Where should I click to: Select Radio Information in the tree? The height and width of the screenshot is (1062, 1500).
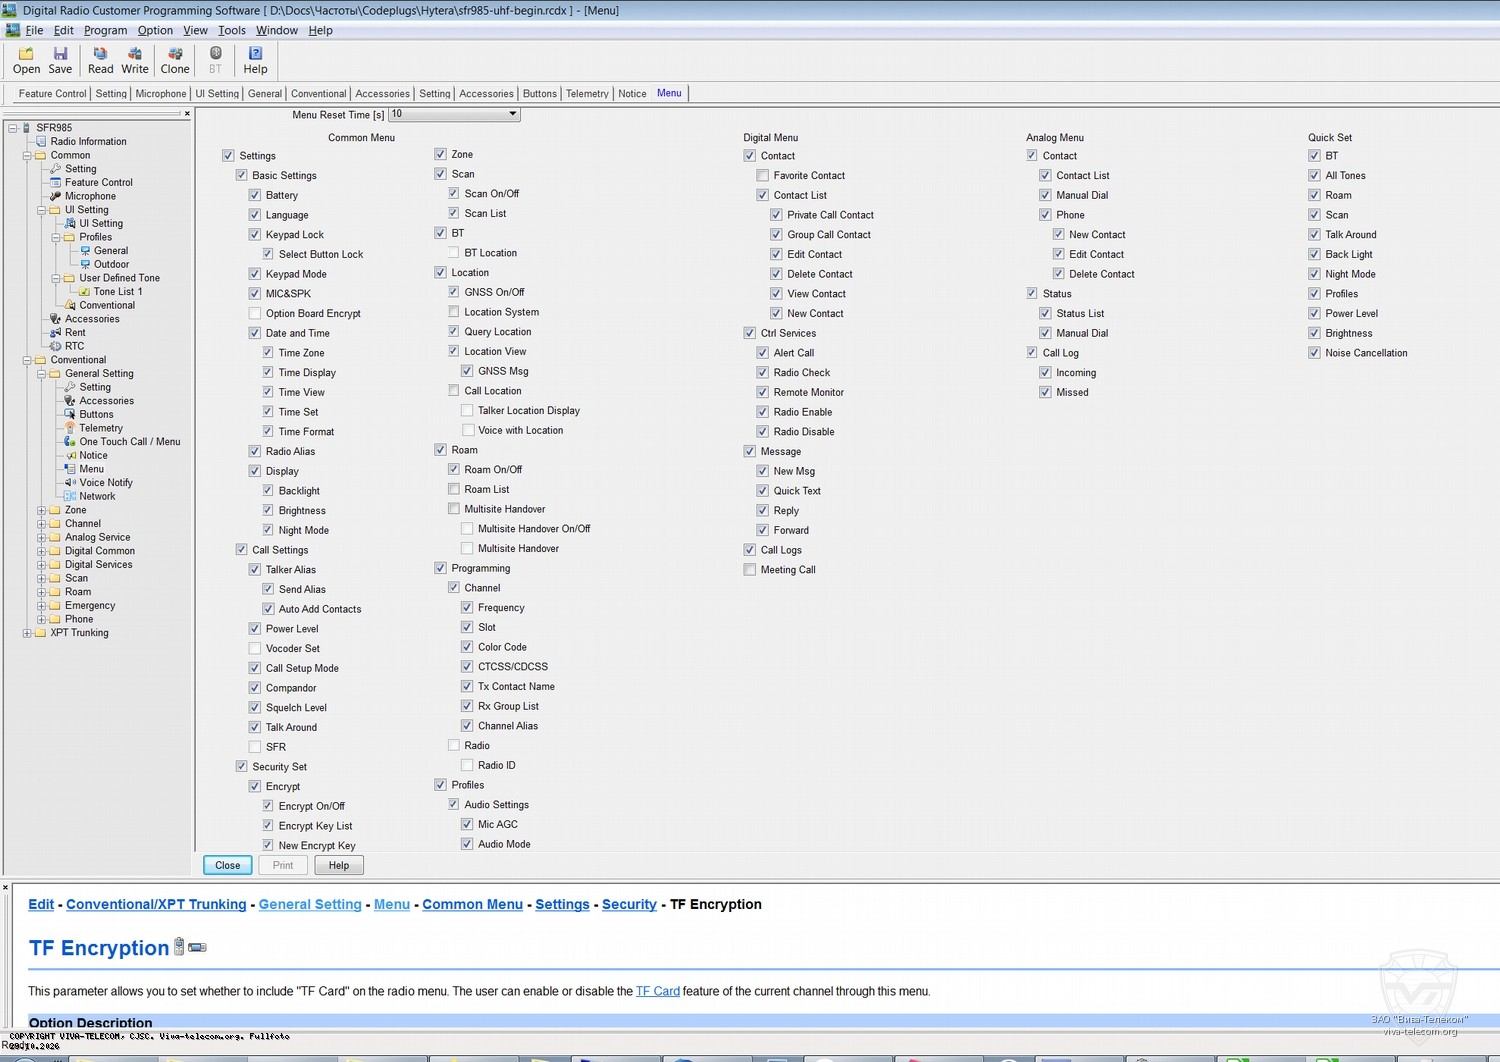click(88, 142)
